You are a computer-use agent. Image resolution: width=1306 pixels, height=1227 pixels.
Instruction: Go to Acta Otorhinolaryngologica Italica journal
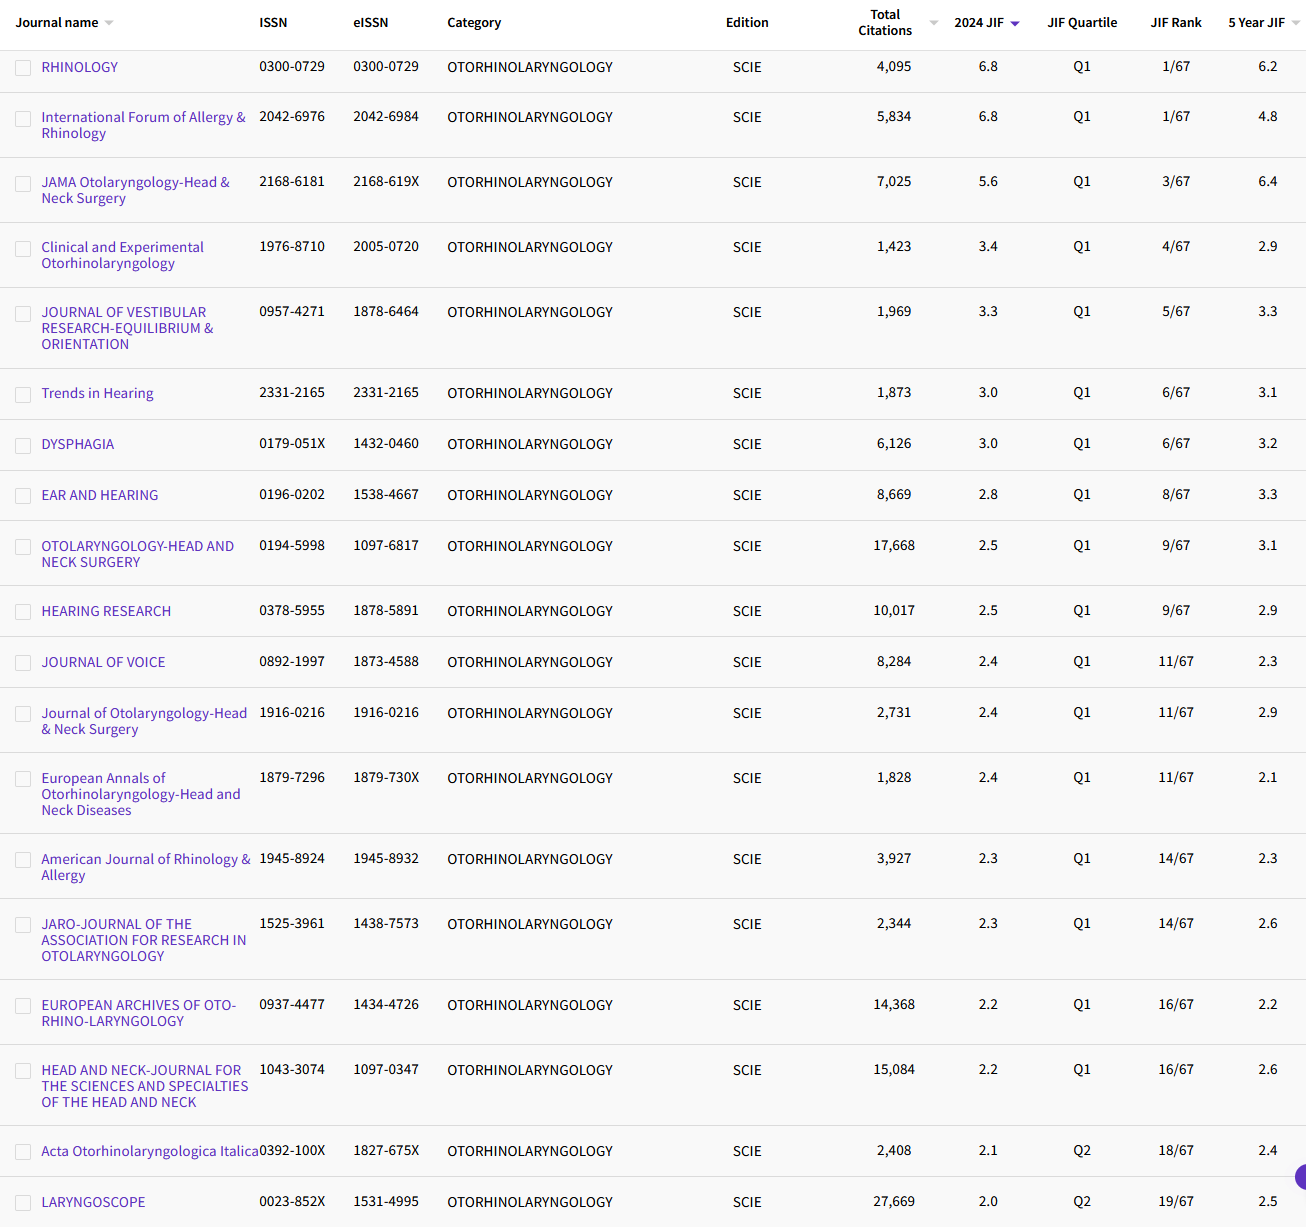click(149, 1151)
